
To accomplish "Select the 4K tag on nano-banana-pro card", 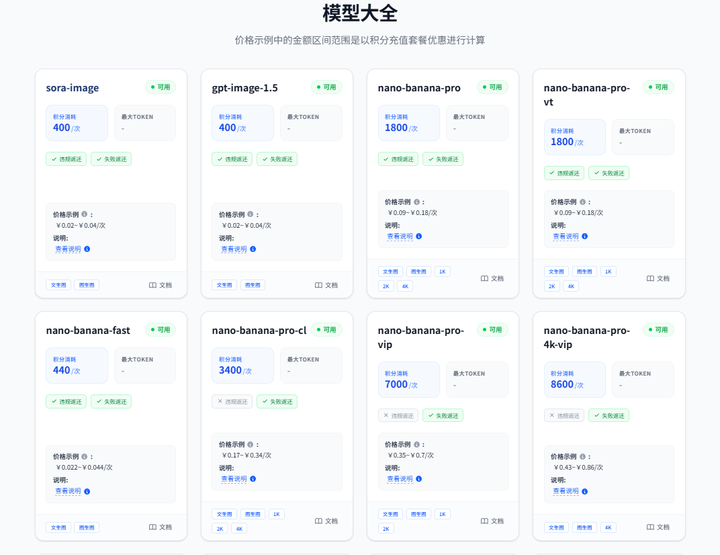I will 405,286.
